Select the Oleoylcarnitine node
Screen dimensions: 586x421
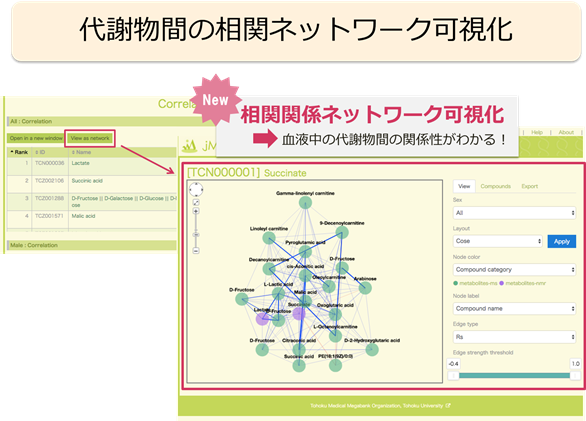[x=329, y=287]
